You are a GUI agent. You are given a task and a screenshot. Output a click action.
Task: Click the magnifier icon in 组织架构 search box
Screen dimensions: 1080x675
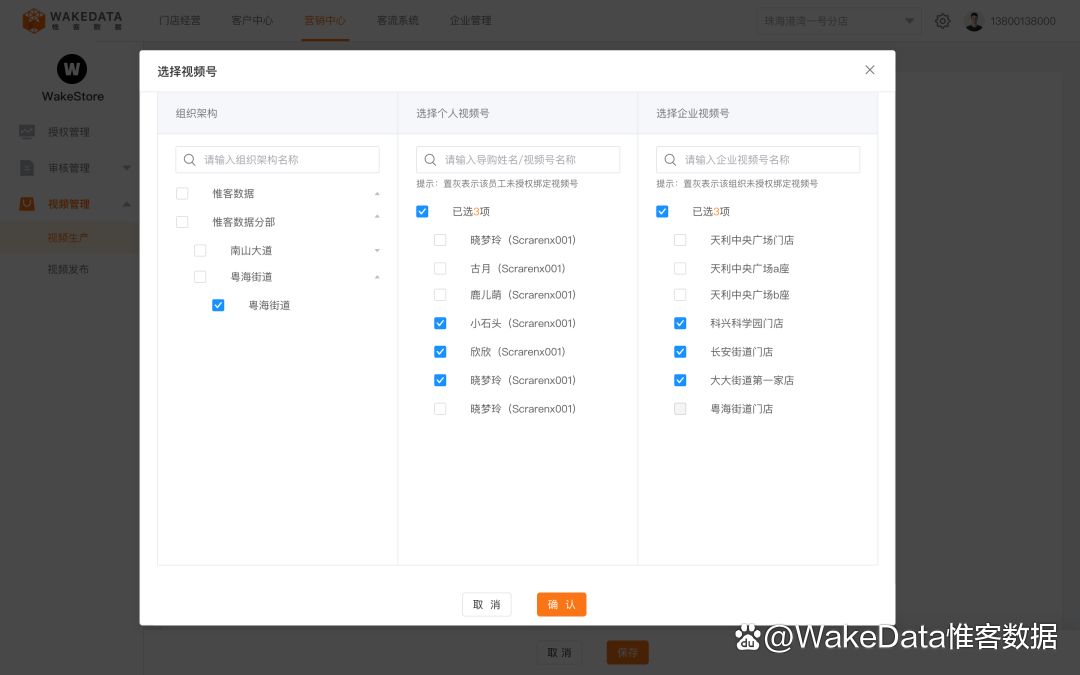[x=190, y=159]
